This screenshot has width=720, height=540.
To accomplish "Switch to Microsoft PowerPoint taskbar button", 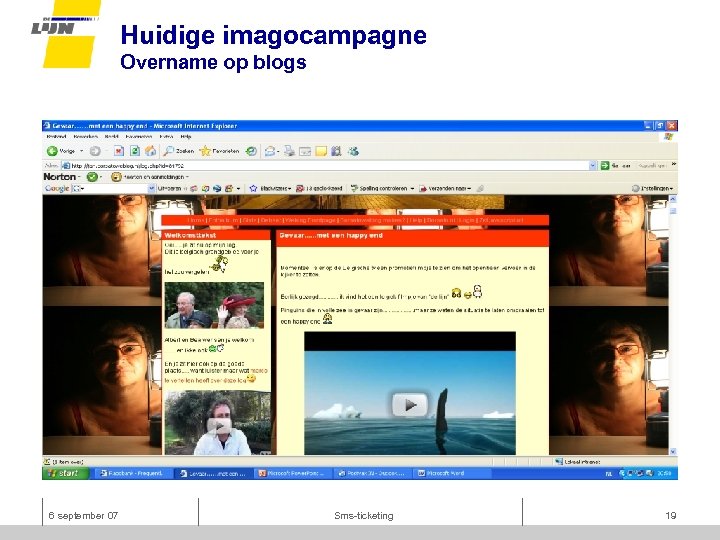I will click(293, 473).
